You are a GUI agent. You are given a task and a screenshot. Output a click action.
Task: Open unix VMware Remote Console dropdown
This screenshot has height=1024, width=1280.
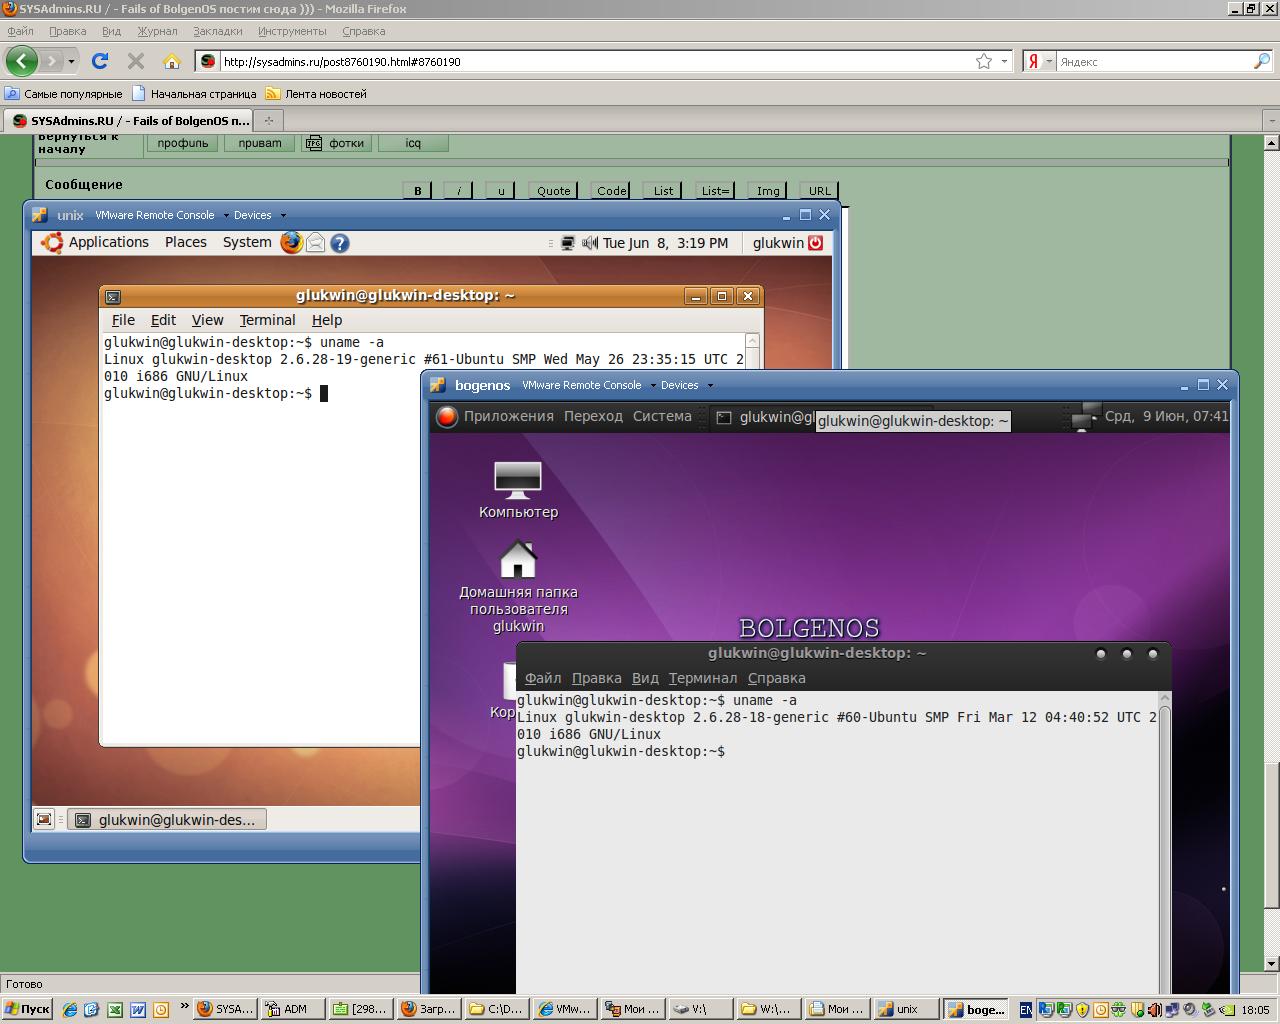pyautogui.click(x=225, y=215)
